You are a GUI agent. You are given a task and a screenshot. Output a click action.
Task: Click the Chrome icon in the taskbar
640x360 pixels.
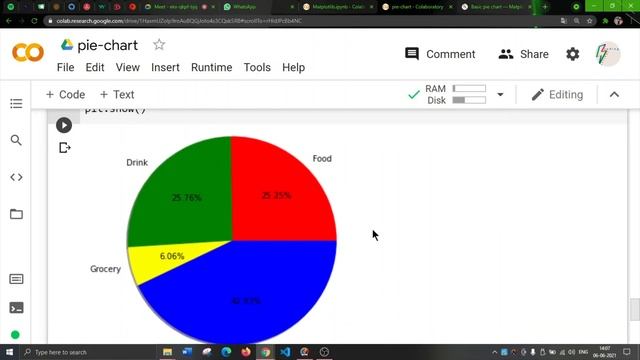click(x=265, y=352)
